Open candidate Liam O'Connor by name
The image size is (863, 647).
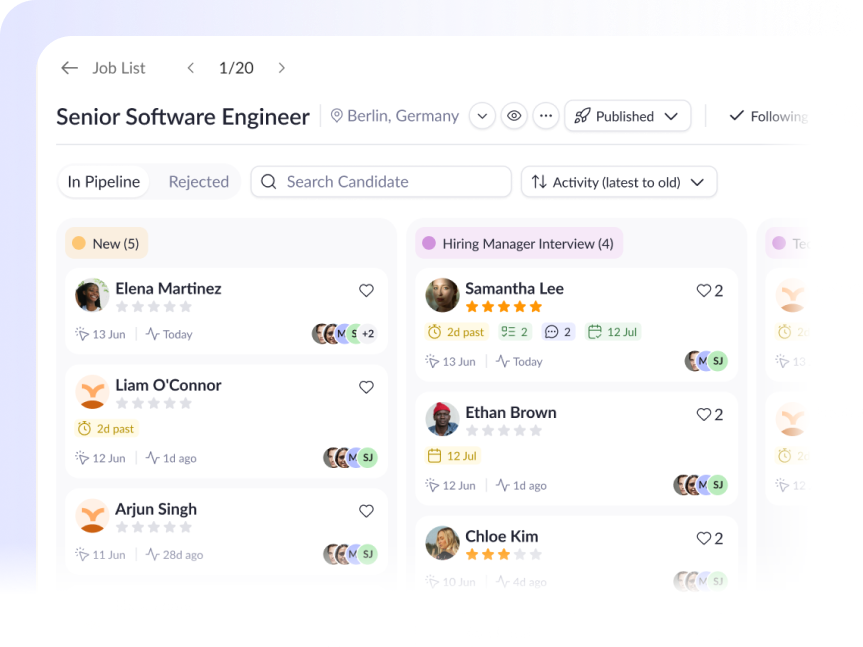168,386
